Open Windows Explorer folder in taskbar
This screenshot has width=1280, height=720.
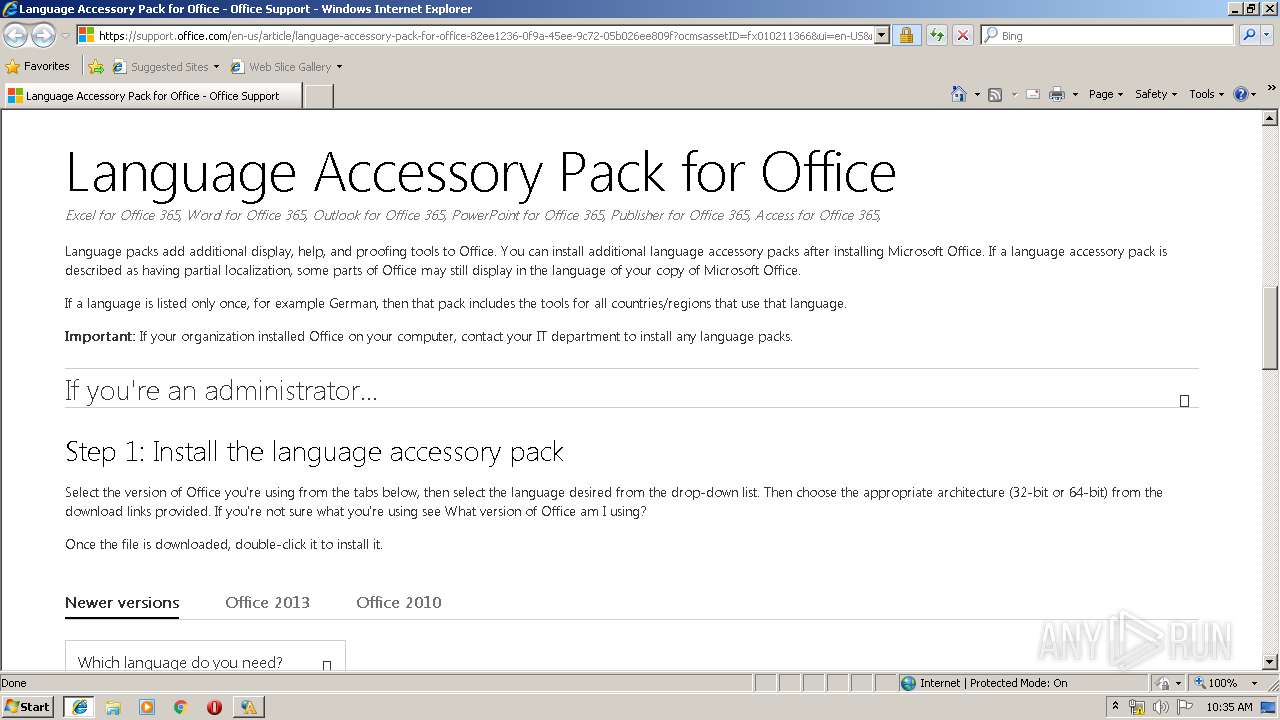[113, 707]
